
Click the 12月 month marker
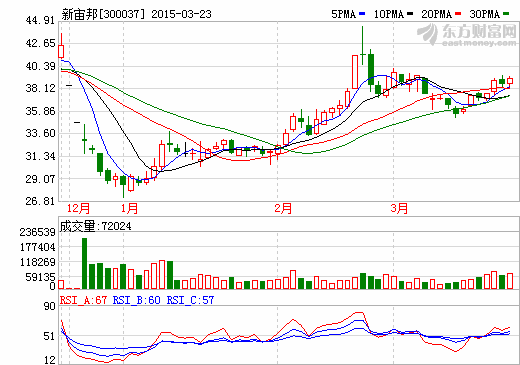(x=78, y=209)
